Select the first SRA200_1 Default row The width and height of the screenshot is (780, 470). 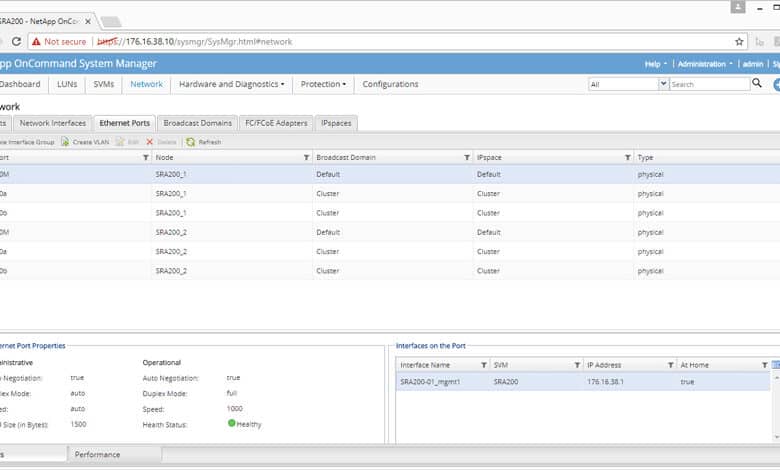point(390,175)
